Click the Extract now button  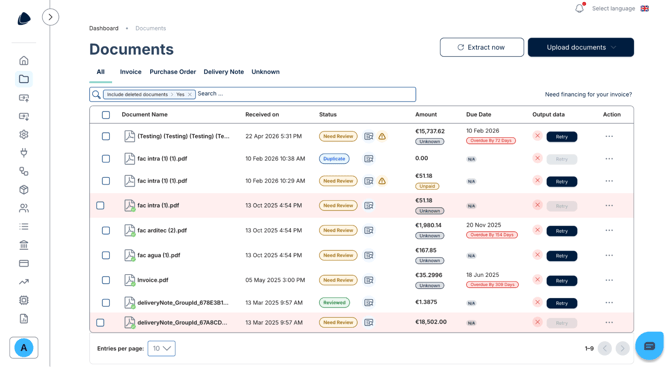(482, 47)
